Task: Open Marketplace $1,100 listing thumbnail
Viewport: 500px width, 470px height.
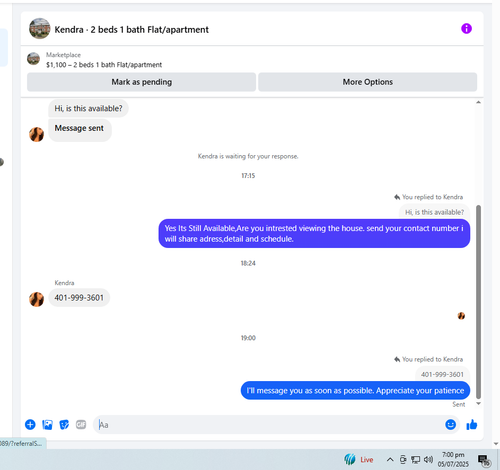Action: tap(33, 59)
